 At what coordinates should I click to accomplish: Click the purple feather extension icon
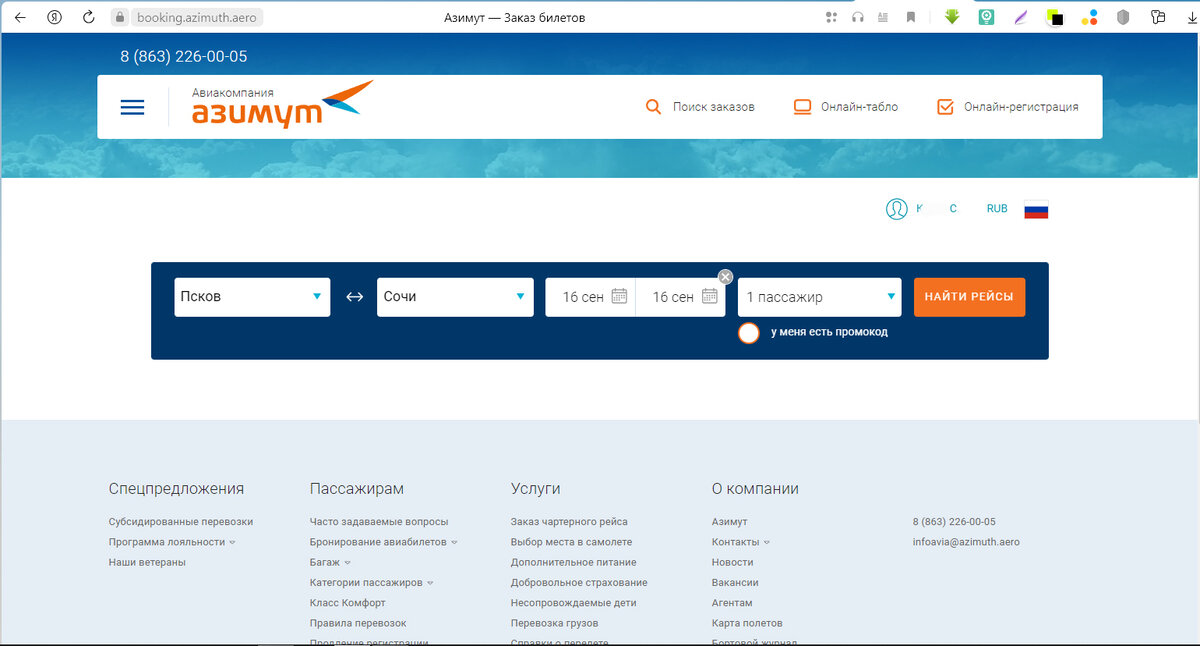pyautogui.click(x=1020, y=17)
